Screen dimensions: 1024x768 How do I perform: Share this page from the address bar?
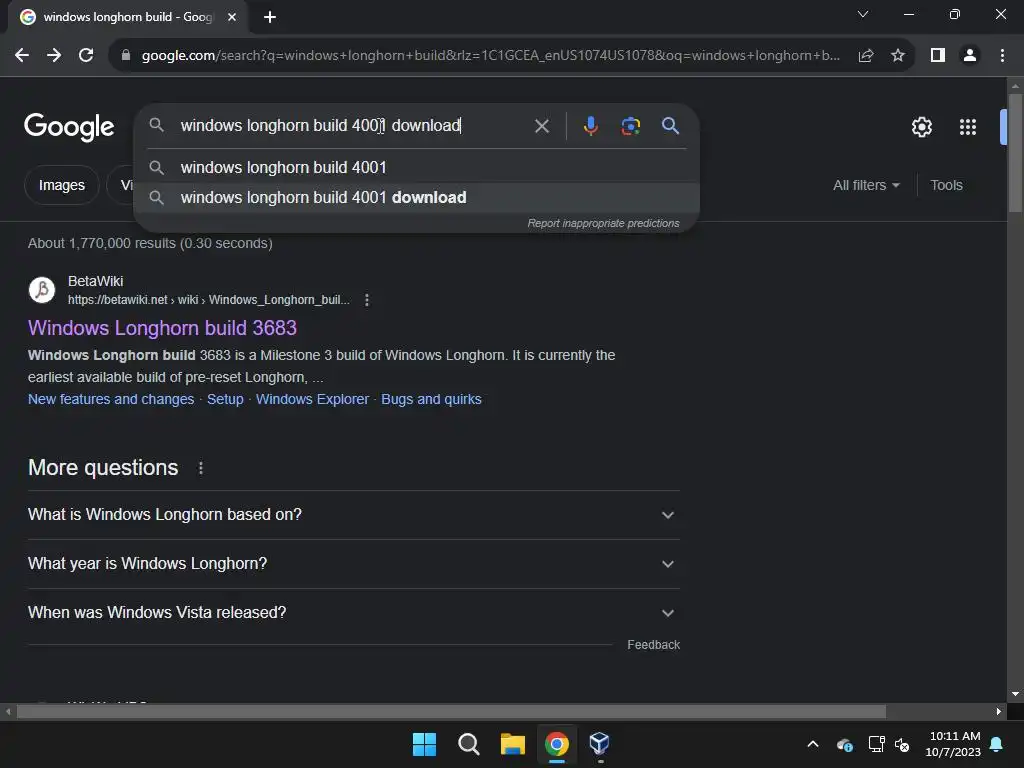coord(866,56)
